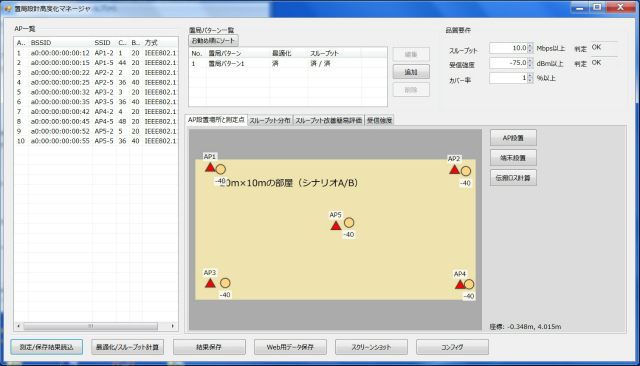Select the AP1 red triangle marker

click(x=210, y=167)
